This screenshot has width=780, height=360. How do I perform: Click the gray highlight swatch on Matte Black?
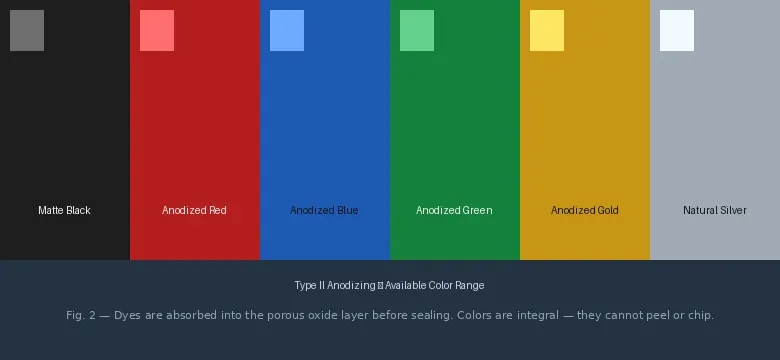(27, 30)
